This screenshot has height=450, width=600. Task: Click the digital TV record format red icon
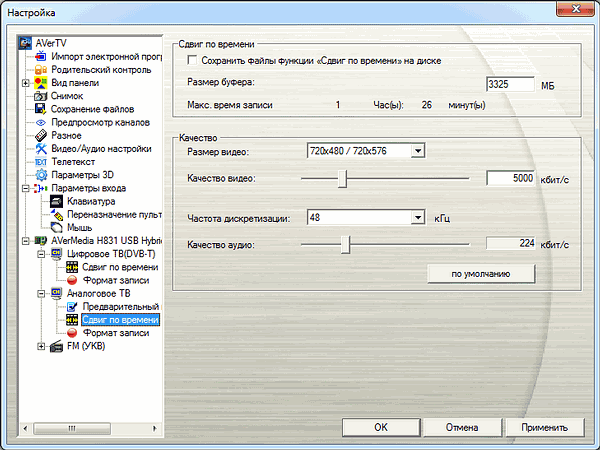click(72, 280)
